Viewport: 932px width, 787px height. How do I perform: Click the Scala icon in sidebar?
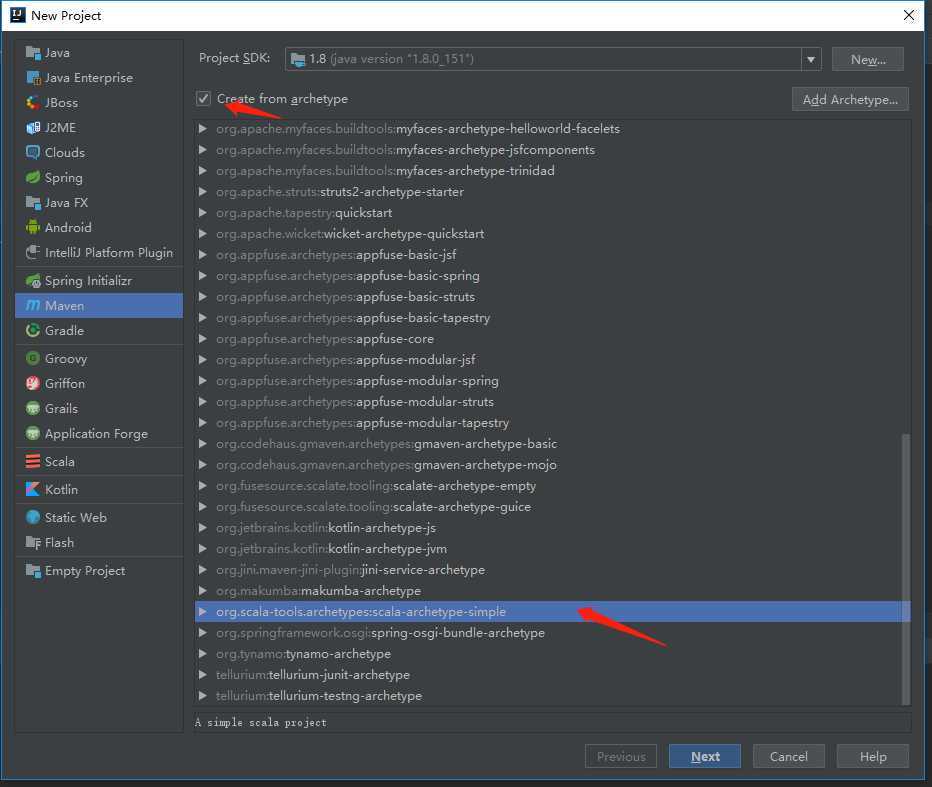click(33, 461)
